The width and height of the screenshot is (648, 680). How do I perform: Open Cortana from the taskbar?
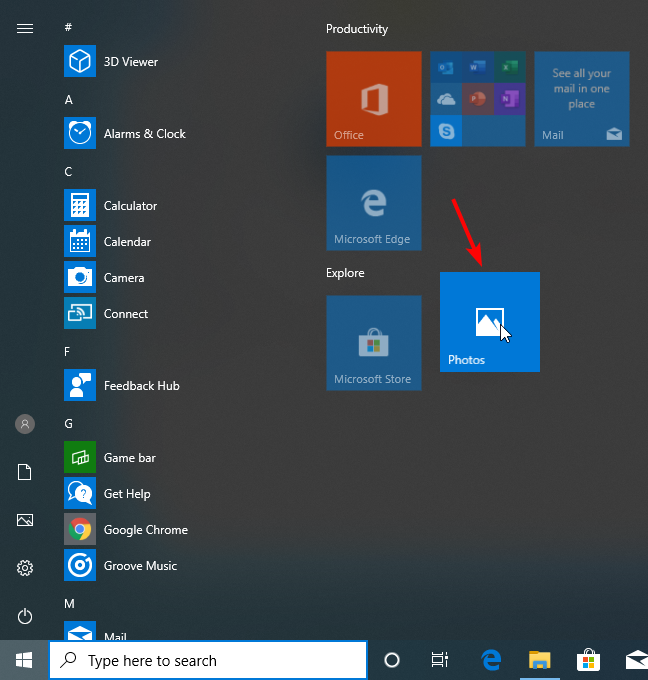[x=392, y=660]
